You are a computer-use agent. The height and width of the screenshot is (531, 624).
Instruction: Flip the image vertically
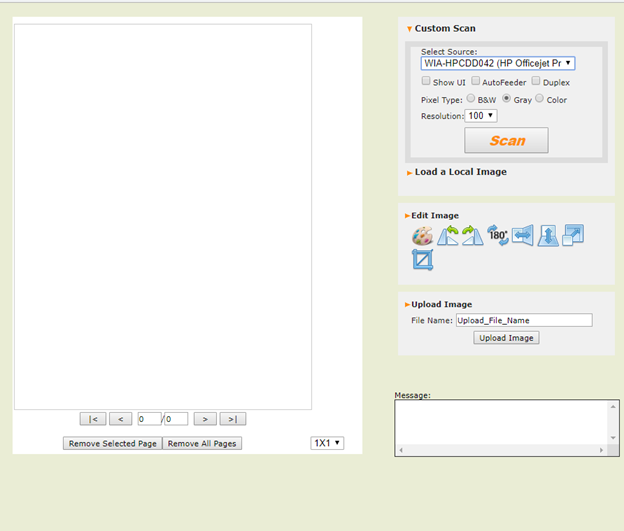[x=548, y=237]
